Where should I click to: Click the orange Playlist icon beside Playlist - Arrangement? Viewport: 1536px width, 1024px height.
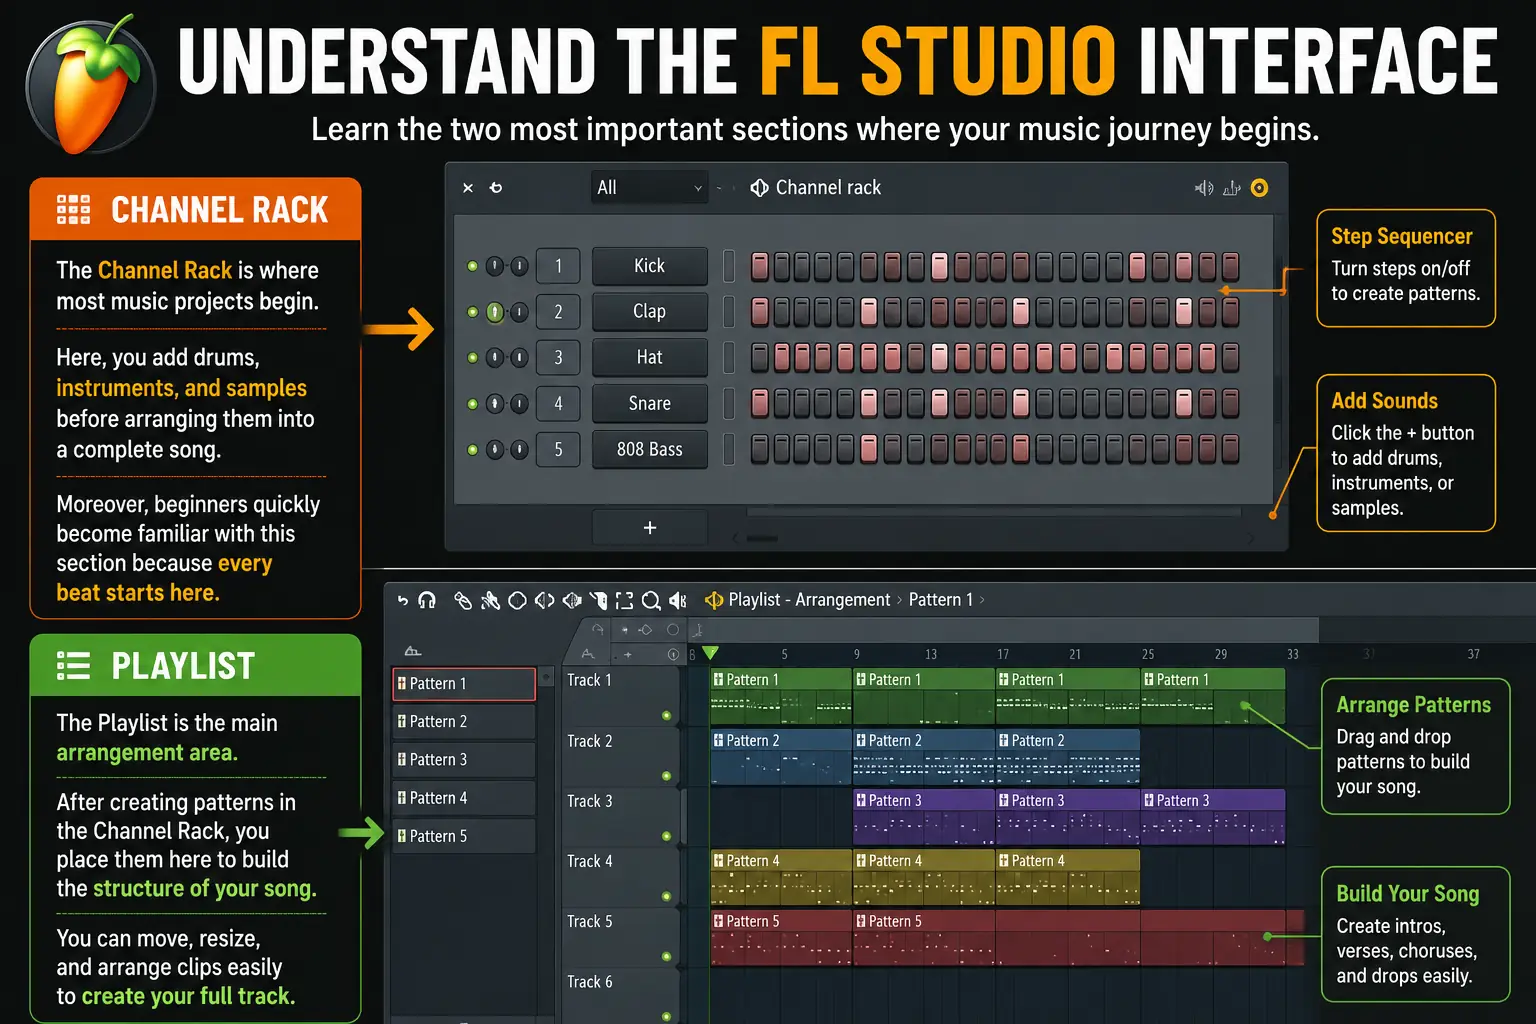coord(714,600)
